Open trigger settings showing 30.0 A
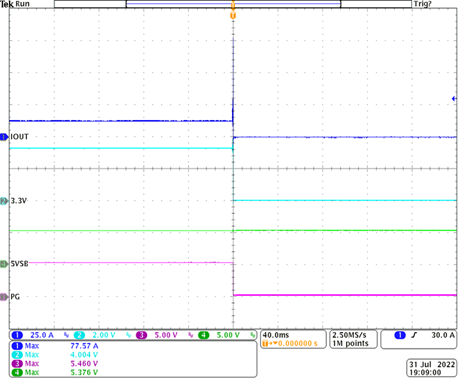The image size is (458, 378). [x=418, y=339]
